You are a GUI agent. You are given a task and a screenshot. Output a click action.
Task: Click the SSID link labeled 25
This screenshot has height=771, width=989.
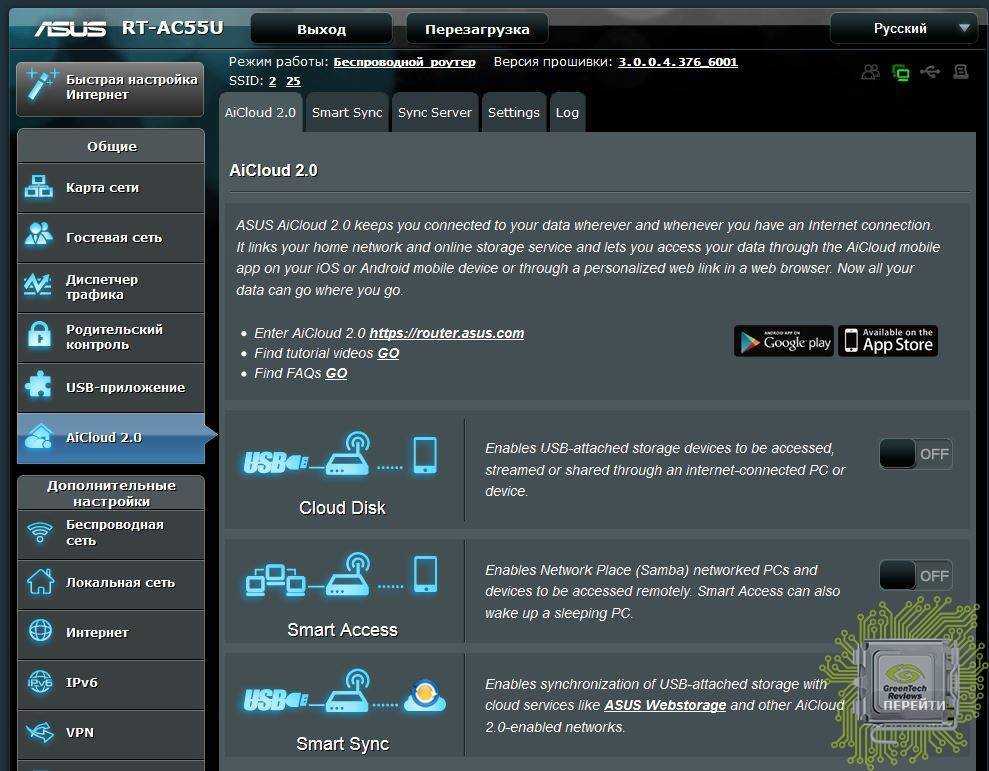coord(293,81)
